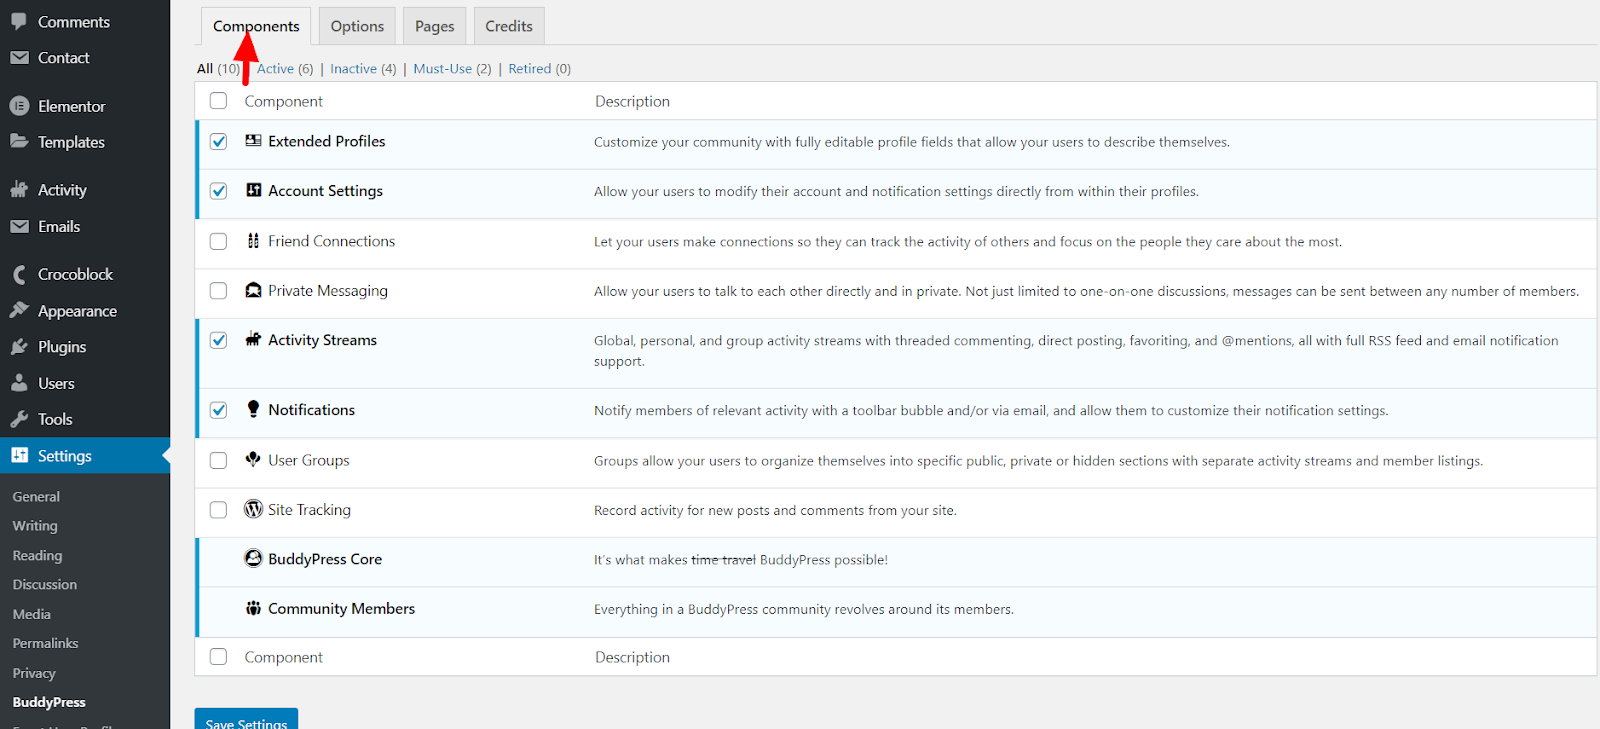The width and height of the screenshot is (1600, 729).
Task: Enable the Private Messaging checkbox
Action: click(218, 291)
